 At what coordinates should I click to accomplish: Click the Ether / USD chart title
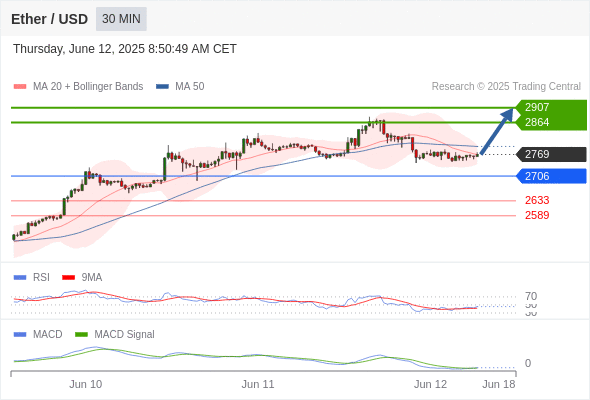[x=49, y=19]
